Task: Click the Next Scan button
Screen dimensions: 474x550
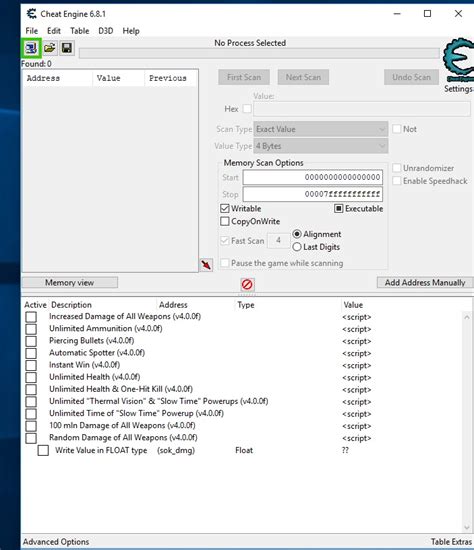Action: 303,77
